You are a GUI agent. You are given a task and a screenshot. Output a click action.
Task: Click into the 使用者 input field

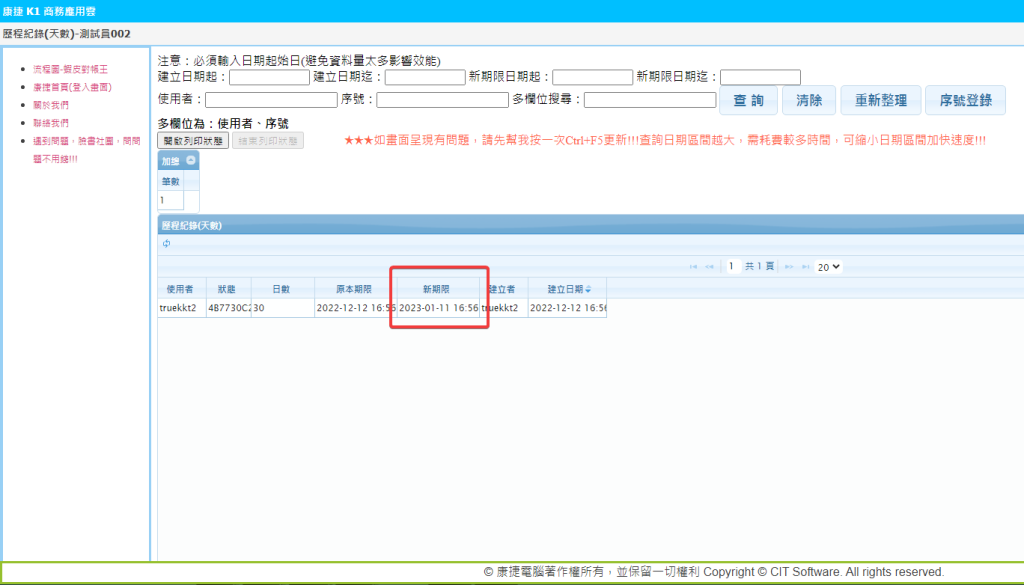[x=271, y=99]
